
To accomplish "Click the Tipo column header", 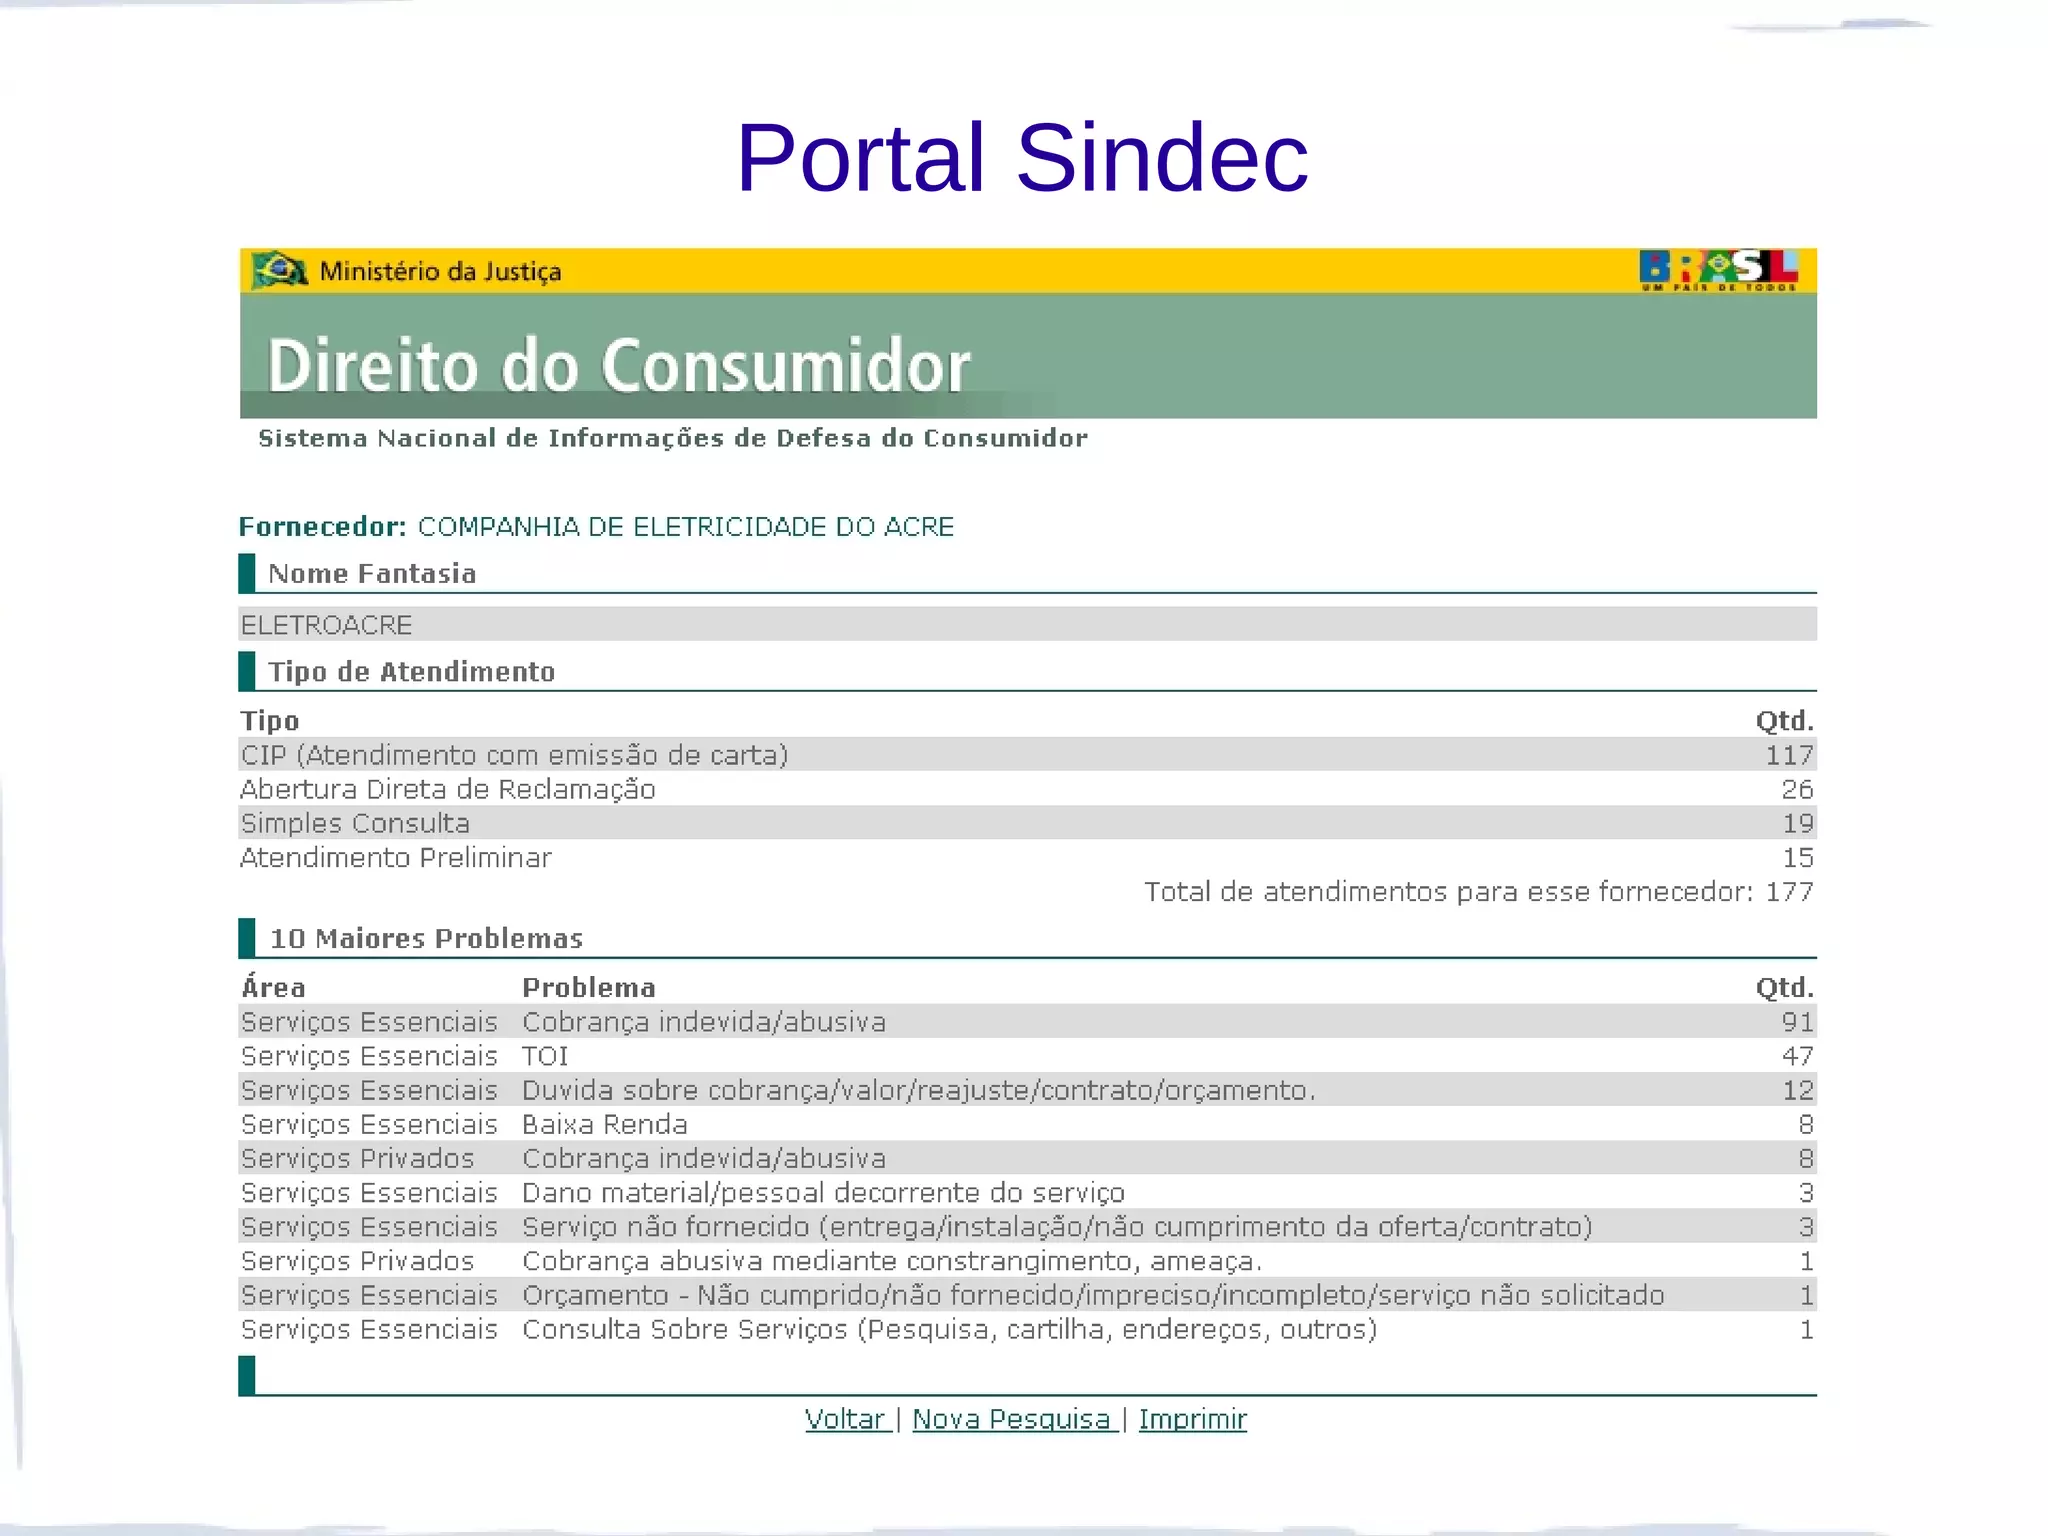I will pyautogui.click(x=269, y=720).
